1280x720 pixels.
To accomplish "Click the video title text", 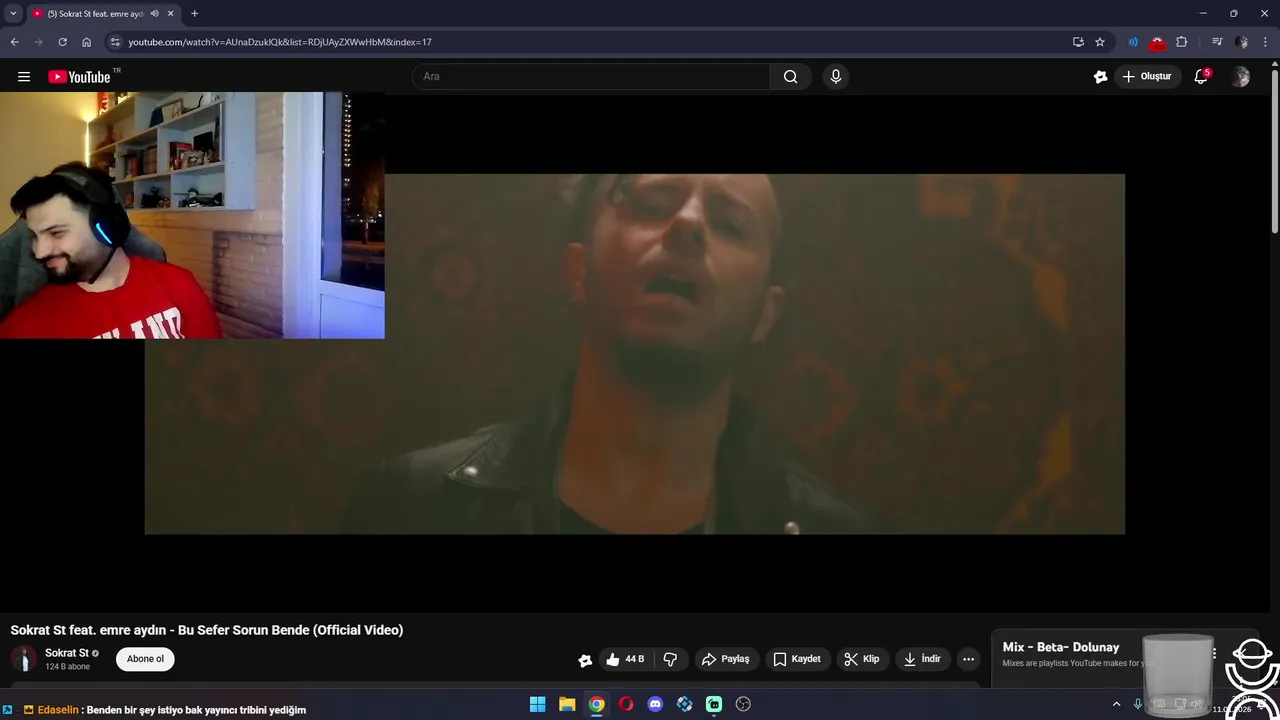I will (x=207, y=630).
